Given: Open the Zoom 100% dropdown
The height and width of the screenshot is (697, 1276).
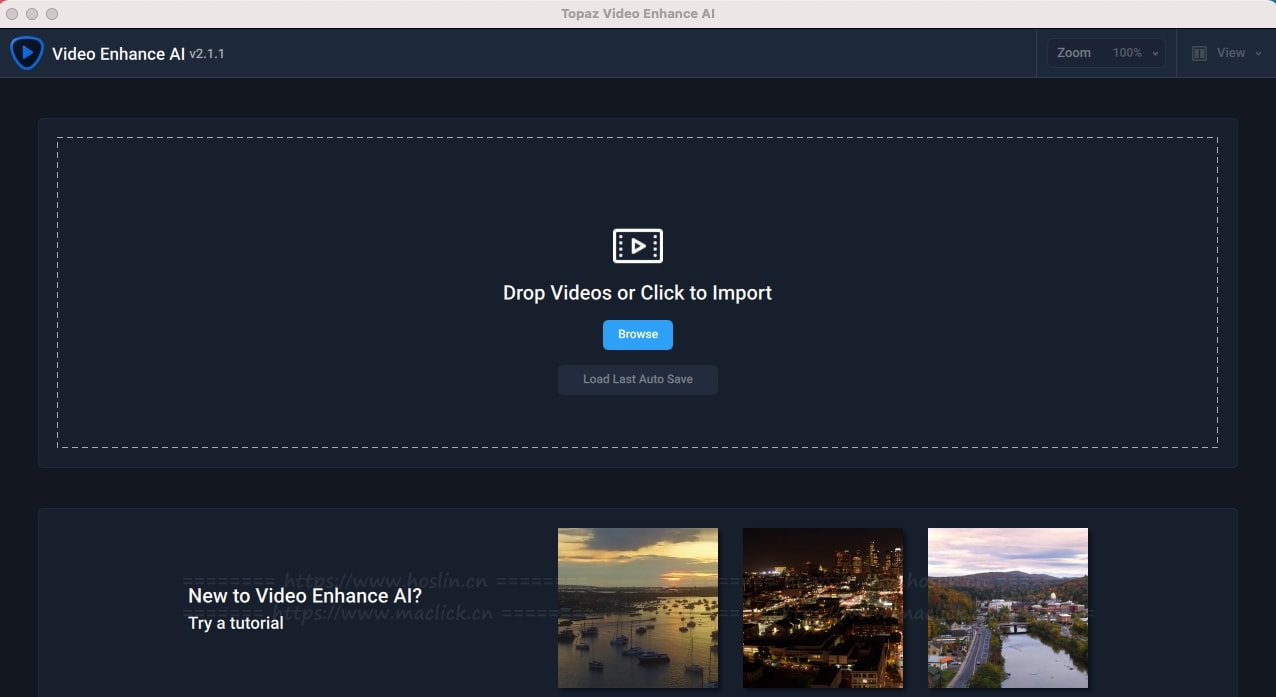Looking at the screenshot, I should click(x=1106, y=53).
